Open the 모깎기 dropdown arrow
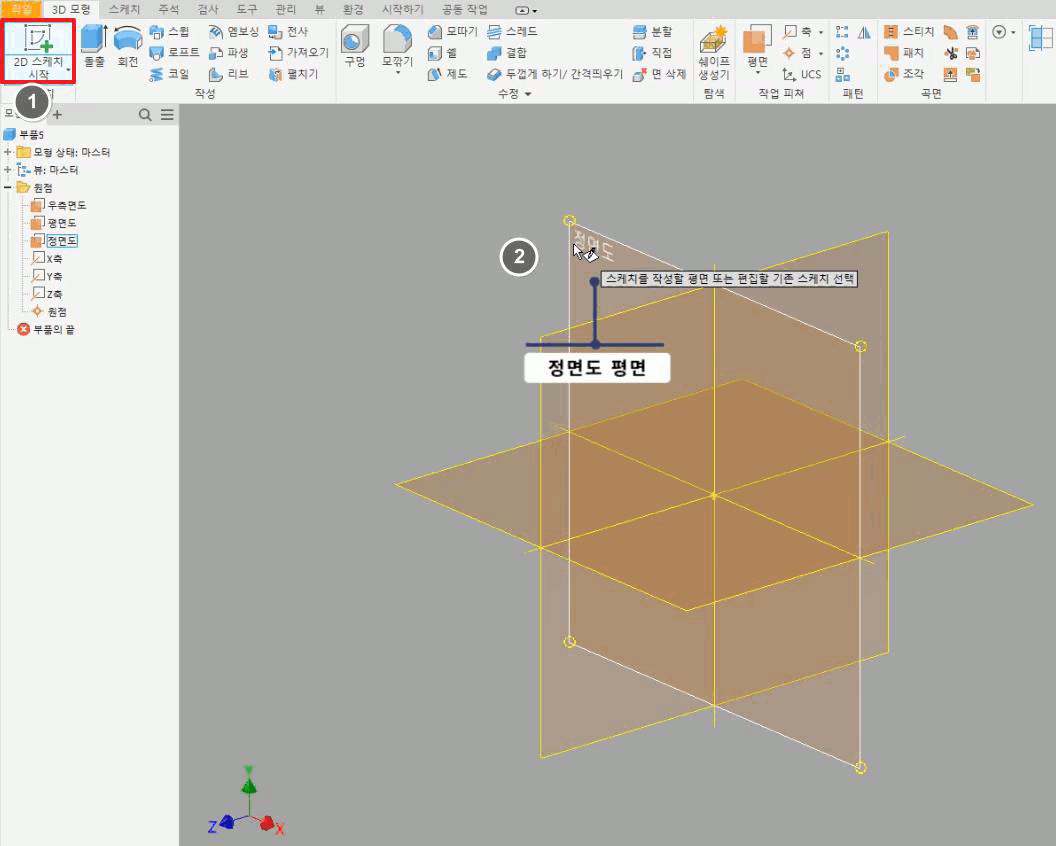1056x846 pixels. pos(397,73)
